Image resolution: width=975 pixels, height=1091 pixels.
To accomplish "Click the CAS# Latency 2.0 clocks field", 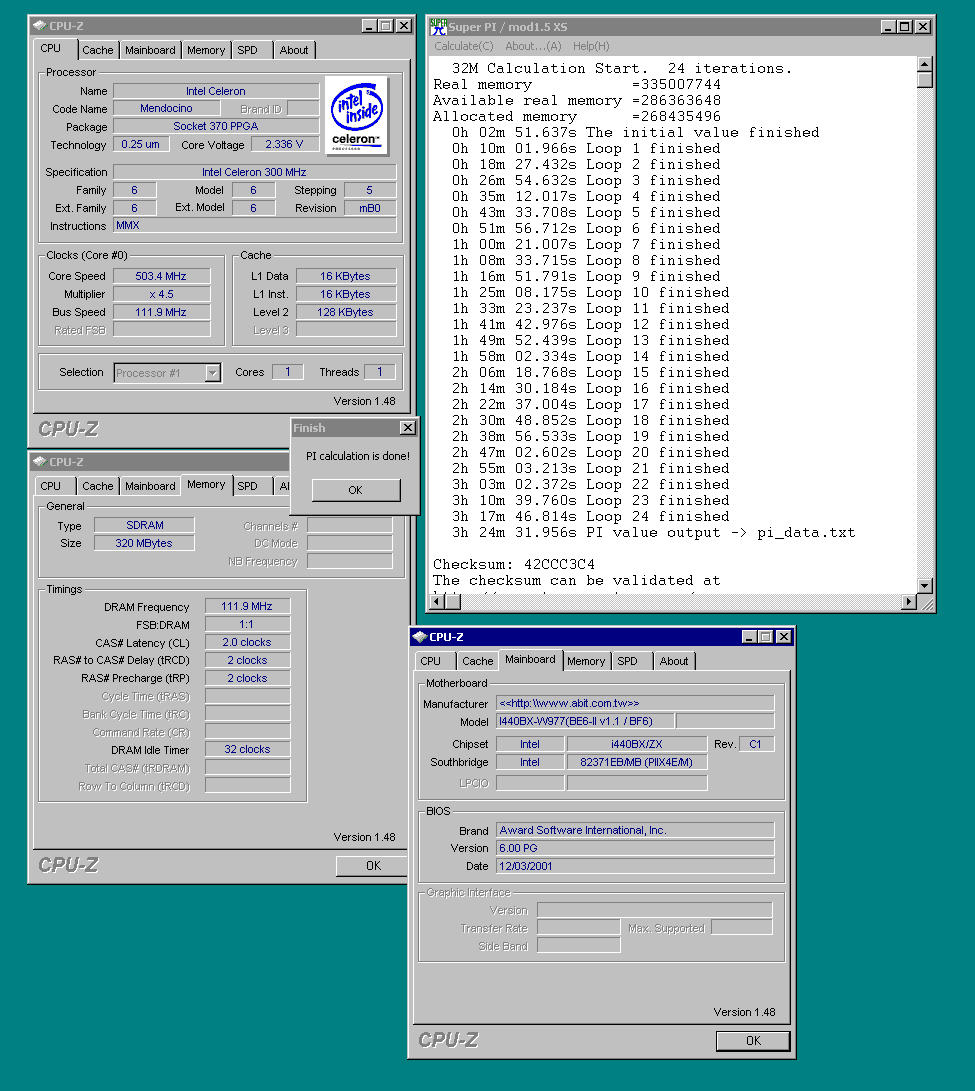I will point(247,642).
